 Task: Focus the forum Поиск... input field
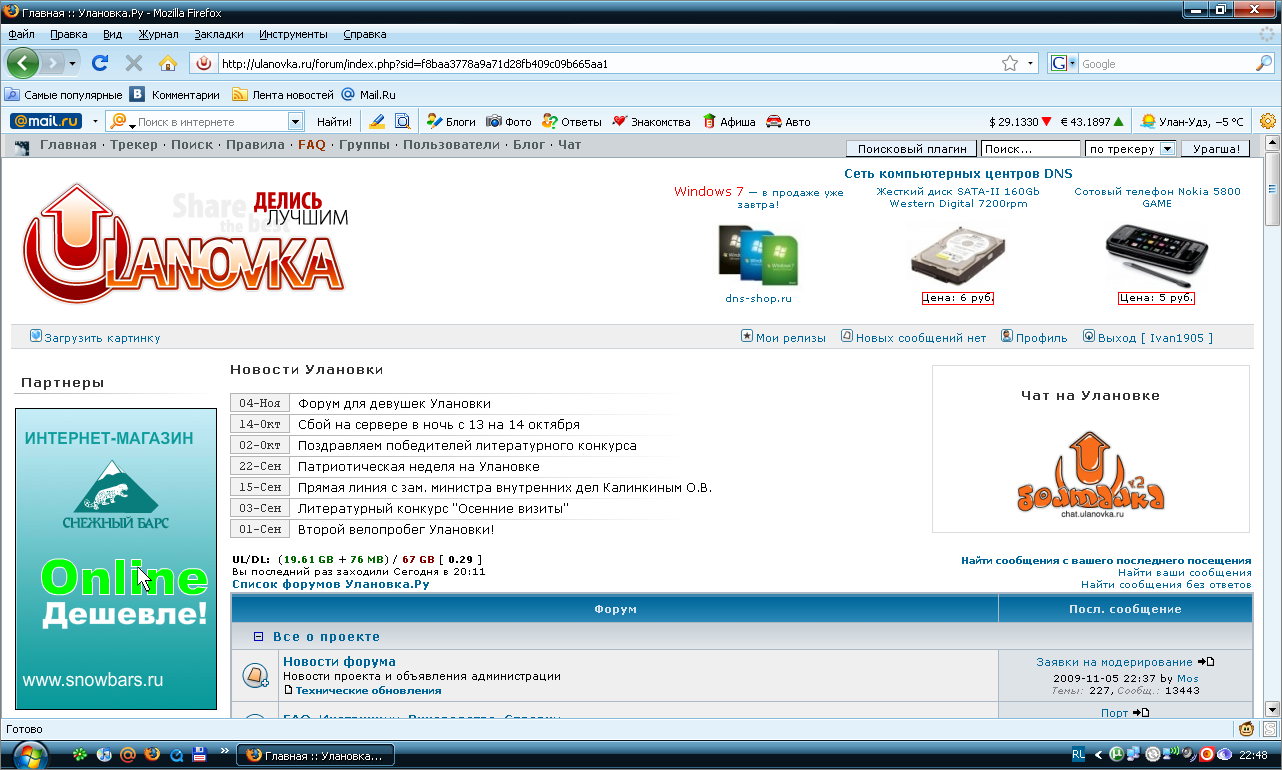click(1031, 149)
